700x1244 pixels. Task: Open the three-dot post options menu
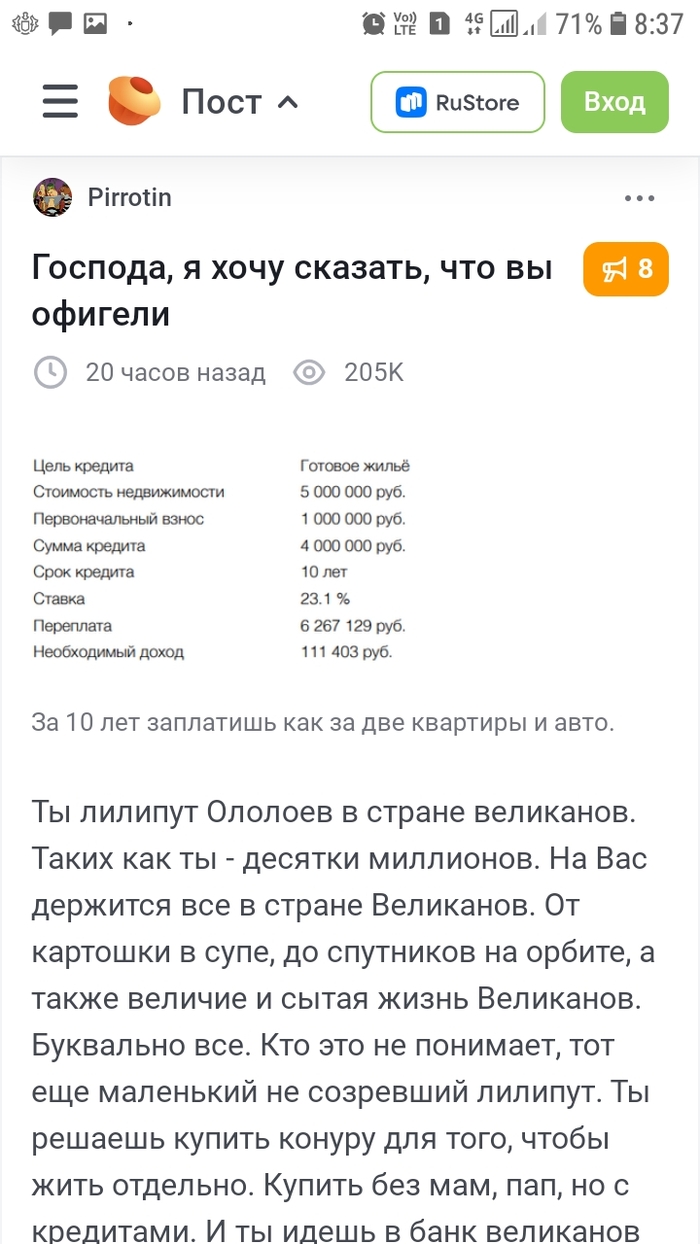(x=639, y=199)
